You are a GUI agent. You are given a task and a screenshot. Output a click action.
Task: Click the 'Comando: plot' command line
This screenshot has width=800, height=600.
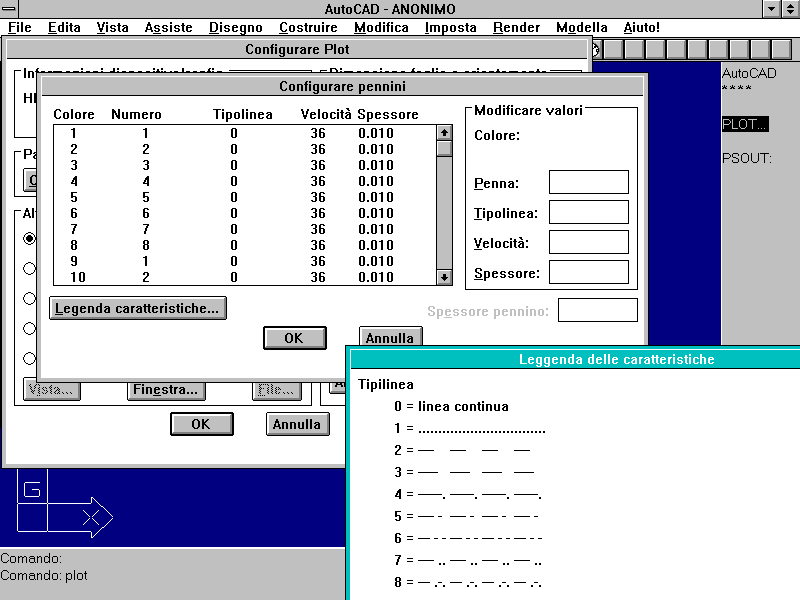[x=44, y=576]
